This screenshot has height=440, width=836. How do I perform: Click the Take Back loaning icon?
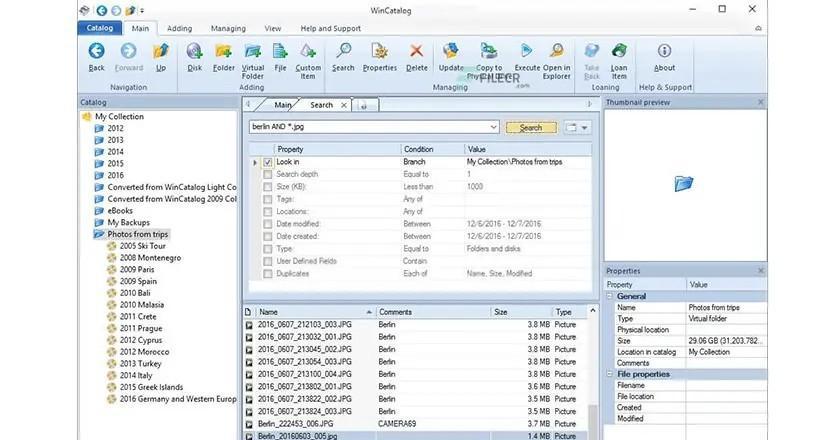tap(592, 51)
